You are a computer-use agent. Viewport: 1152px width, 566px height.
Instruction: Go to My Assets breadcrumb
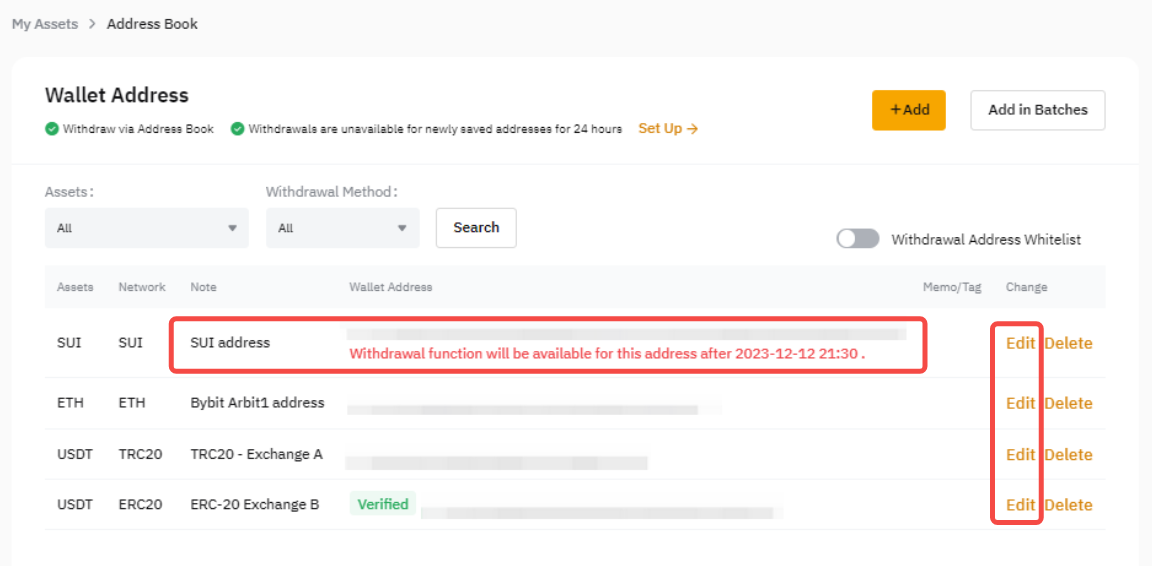[45, 24]
